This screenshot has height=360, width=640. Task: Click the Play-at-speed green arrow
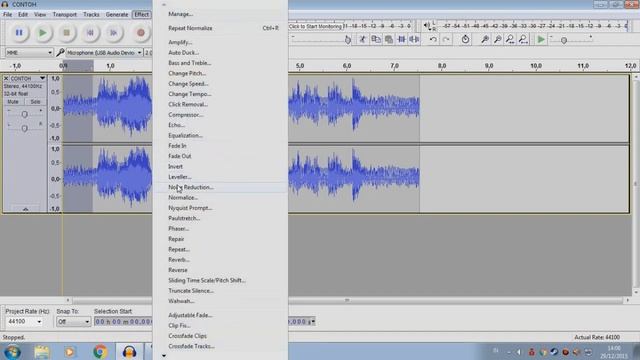click(541, 39)
